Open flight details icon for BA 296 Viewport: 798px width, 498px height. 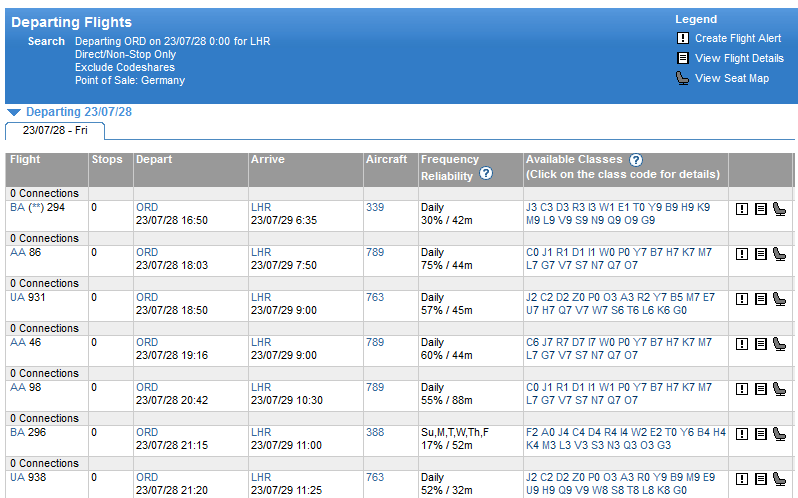[760, 434]
